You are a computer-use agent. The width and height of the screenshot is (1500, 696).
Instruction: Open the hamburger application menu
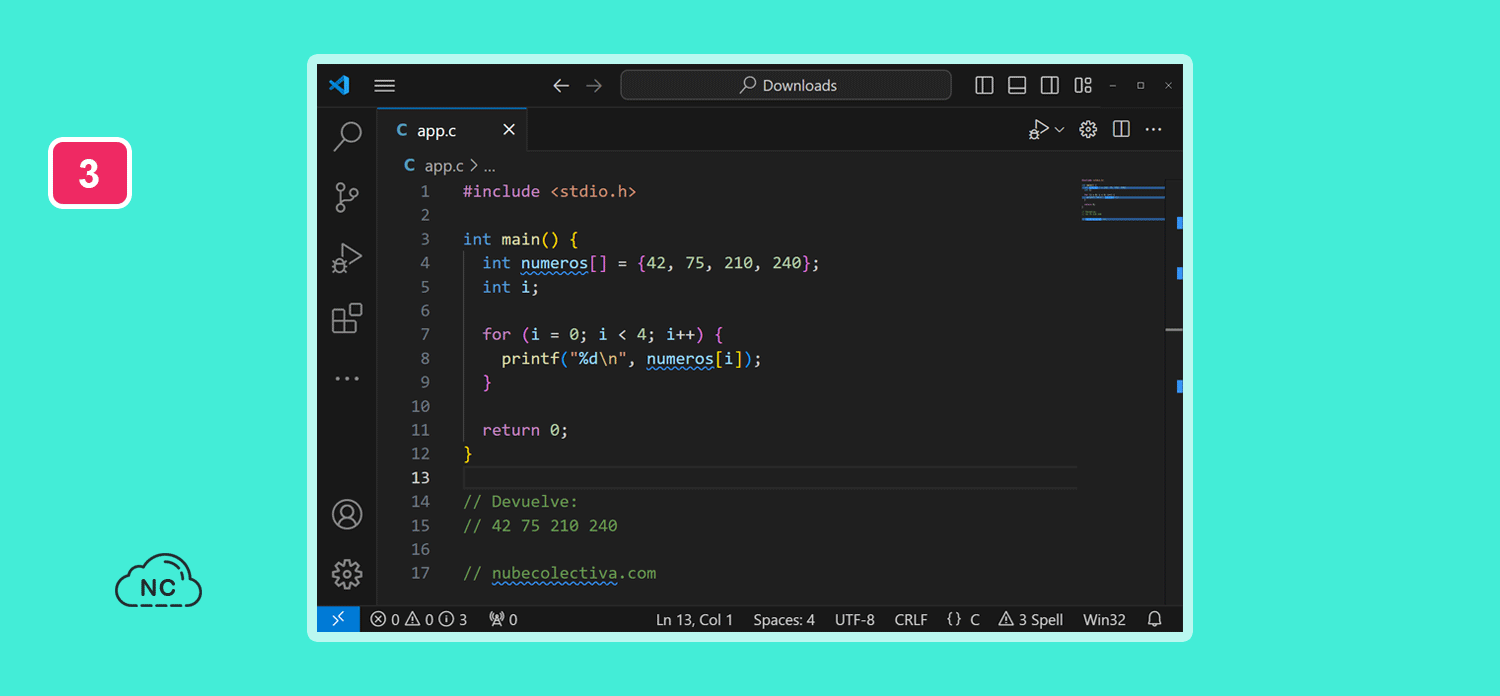[385, 85]
